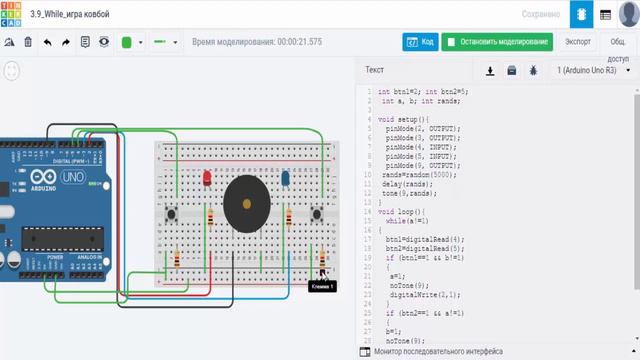This screenshot has width=640, height=360.
Task: Click the piezo buzzer component
Action: click(x=247, y=204)
